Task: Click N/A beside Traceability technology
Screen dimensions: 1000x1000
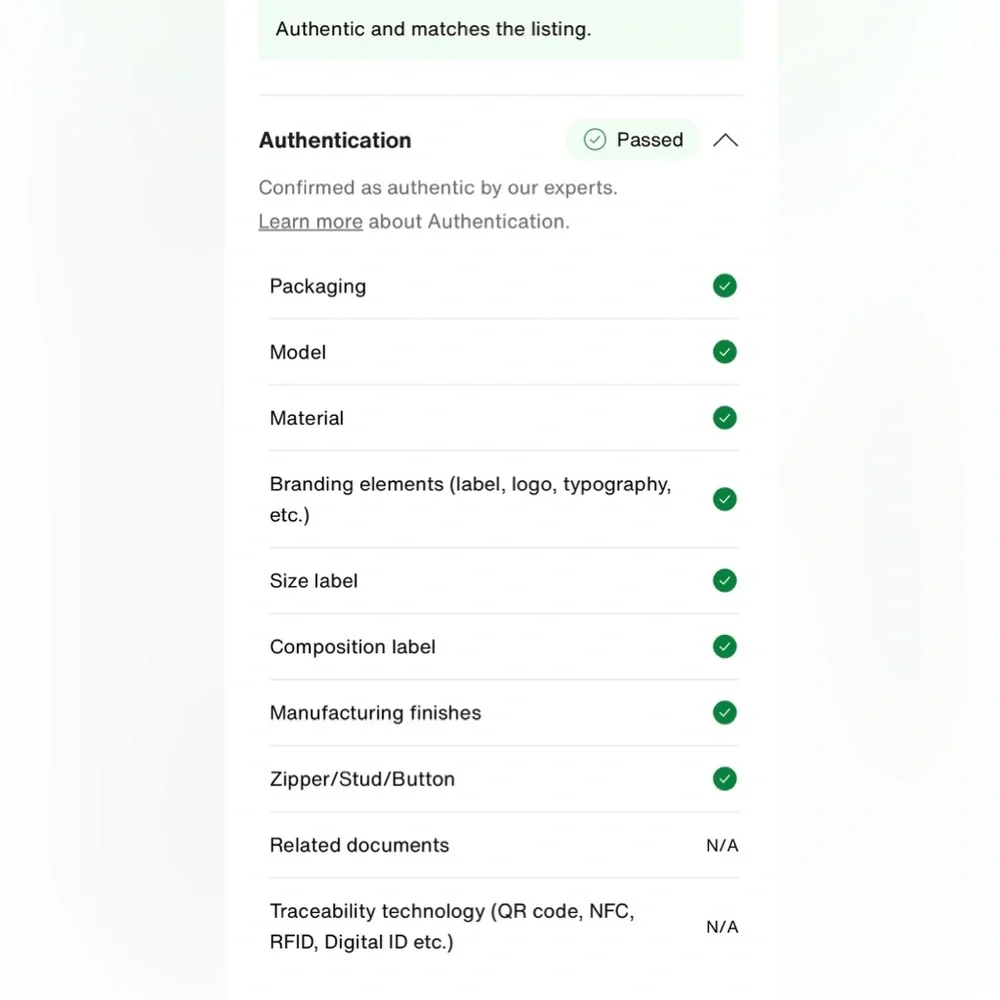Action: pyautogui.click(x=722, y=927)
